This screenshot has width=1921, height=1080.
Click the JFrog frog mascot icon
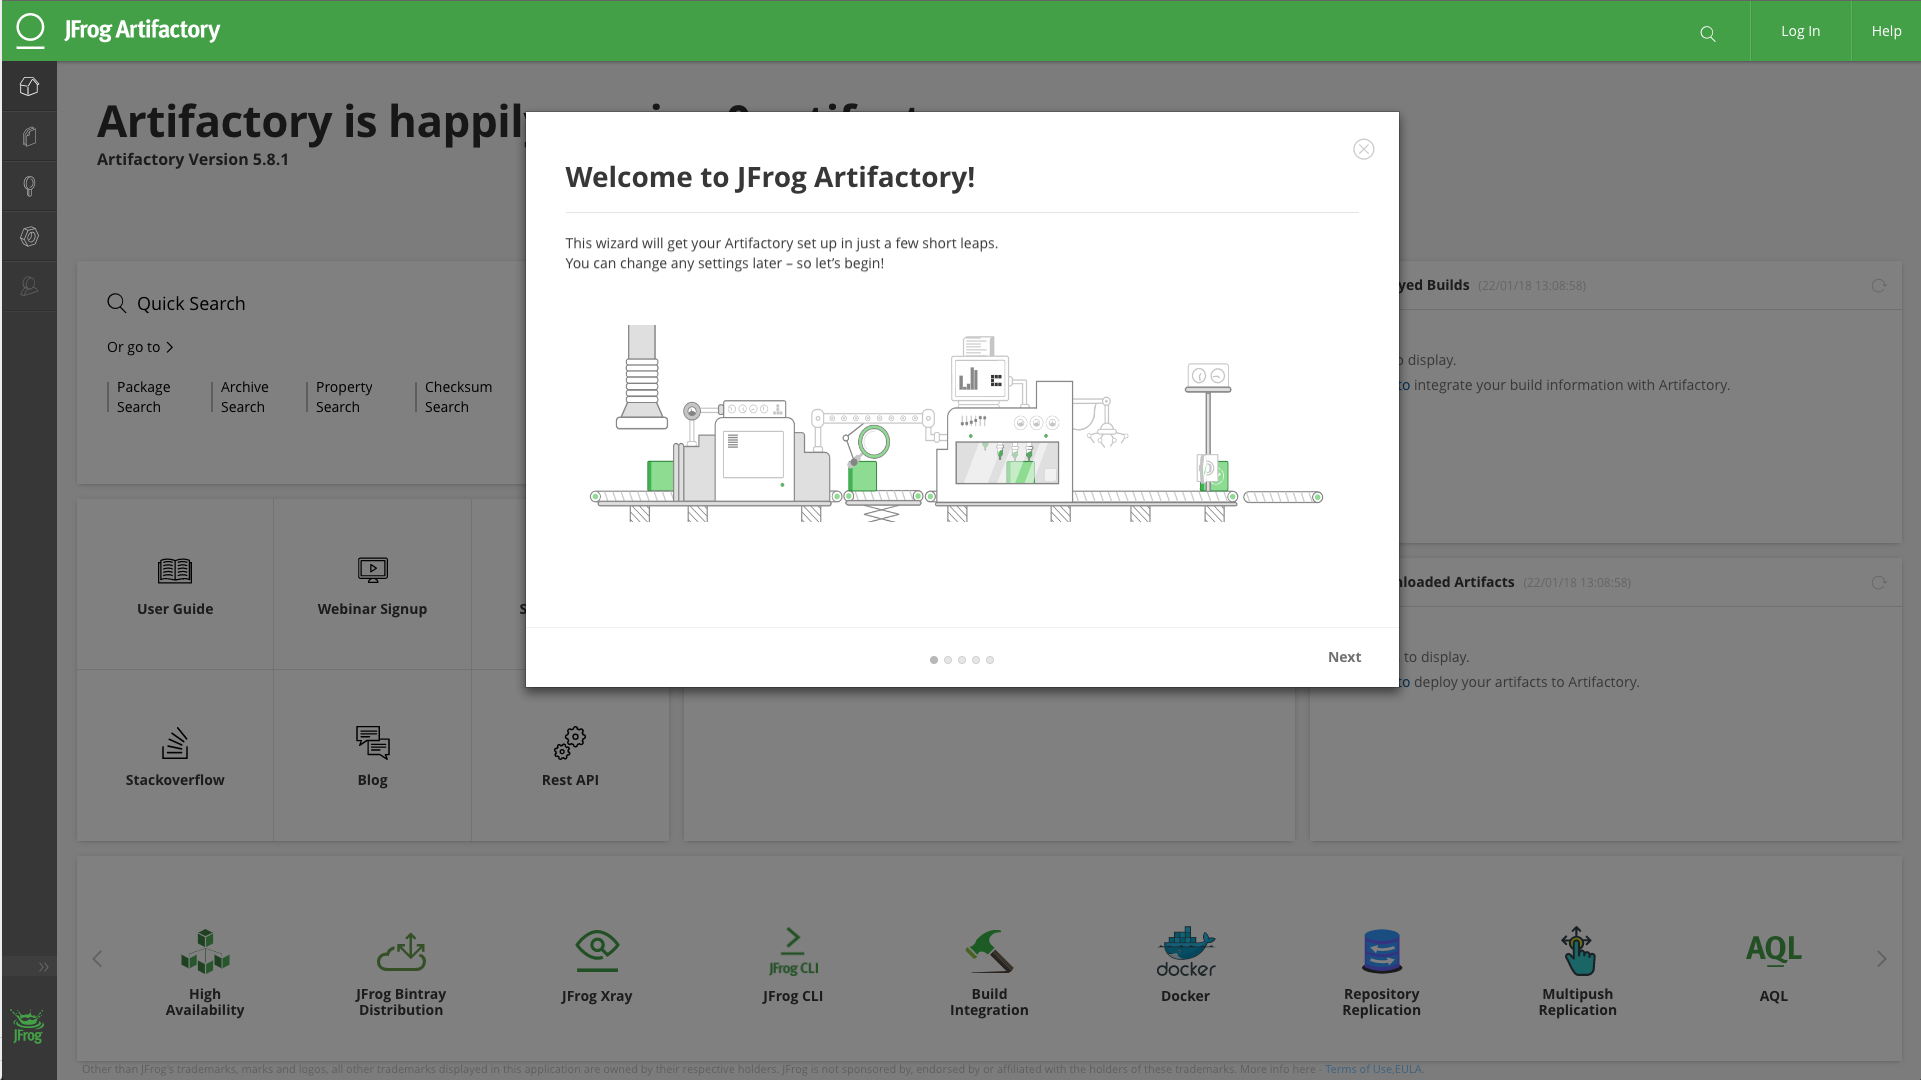27,1027
